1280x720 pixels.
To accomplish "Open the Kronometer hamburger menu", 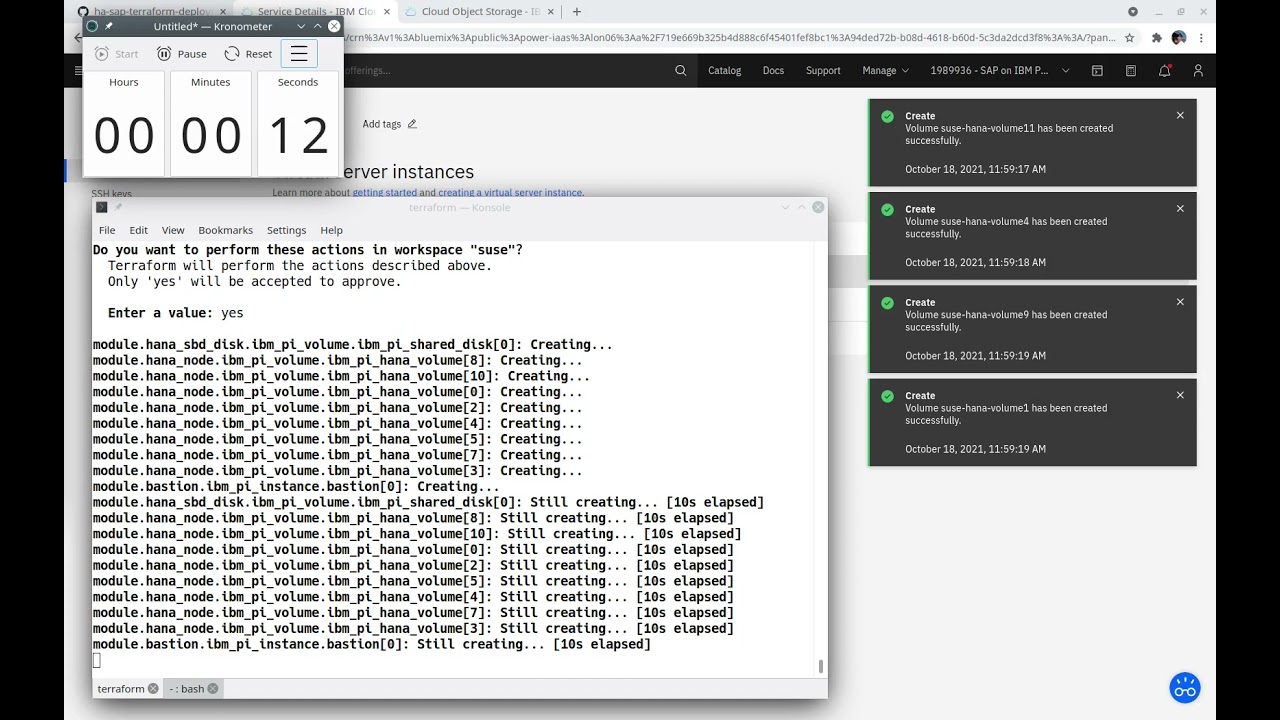I will point(299,54).
